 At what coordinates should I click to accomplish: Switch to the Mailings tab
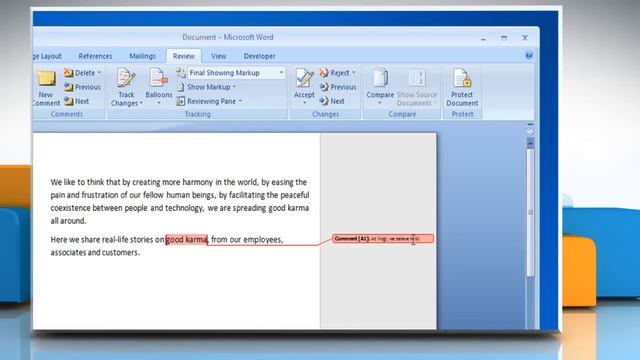tap(142, 56)
